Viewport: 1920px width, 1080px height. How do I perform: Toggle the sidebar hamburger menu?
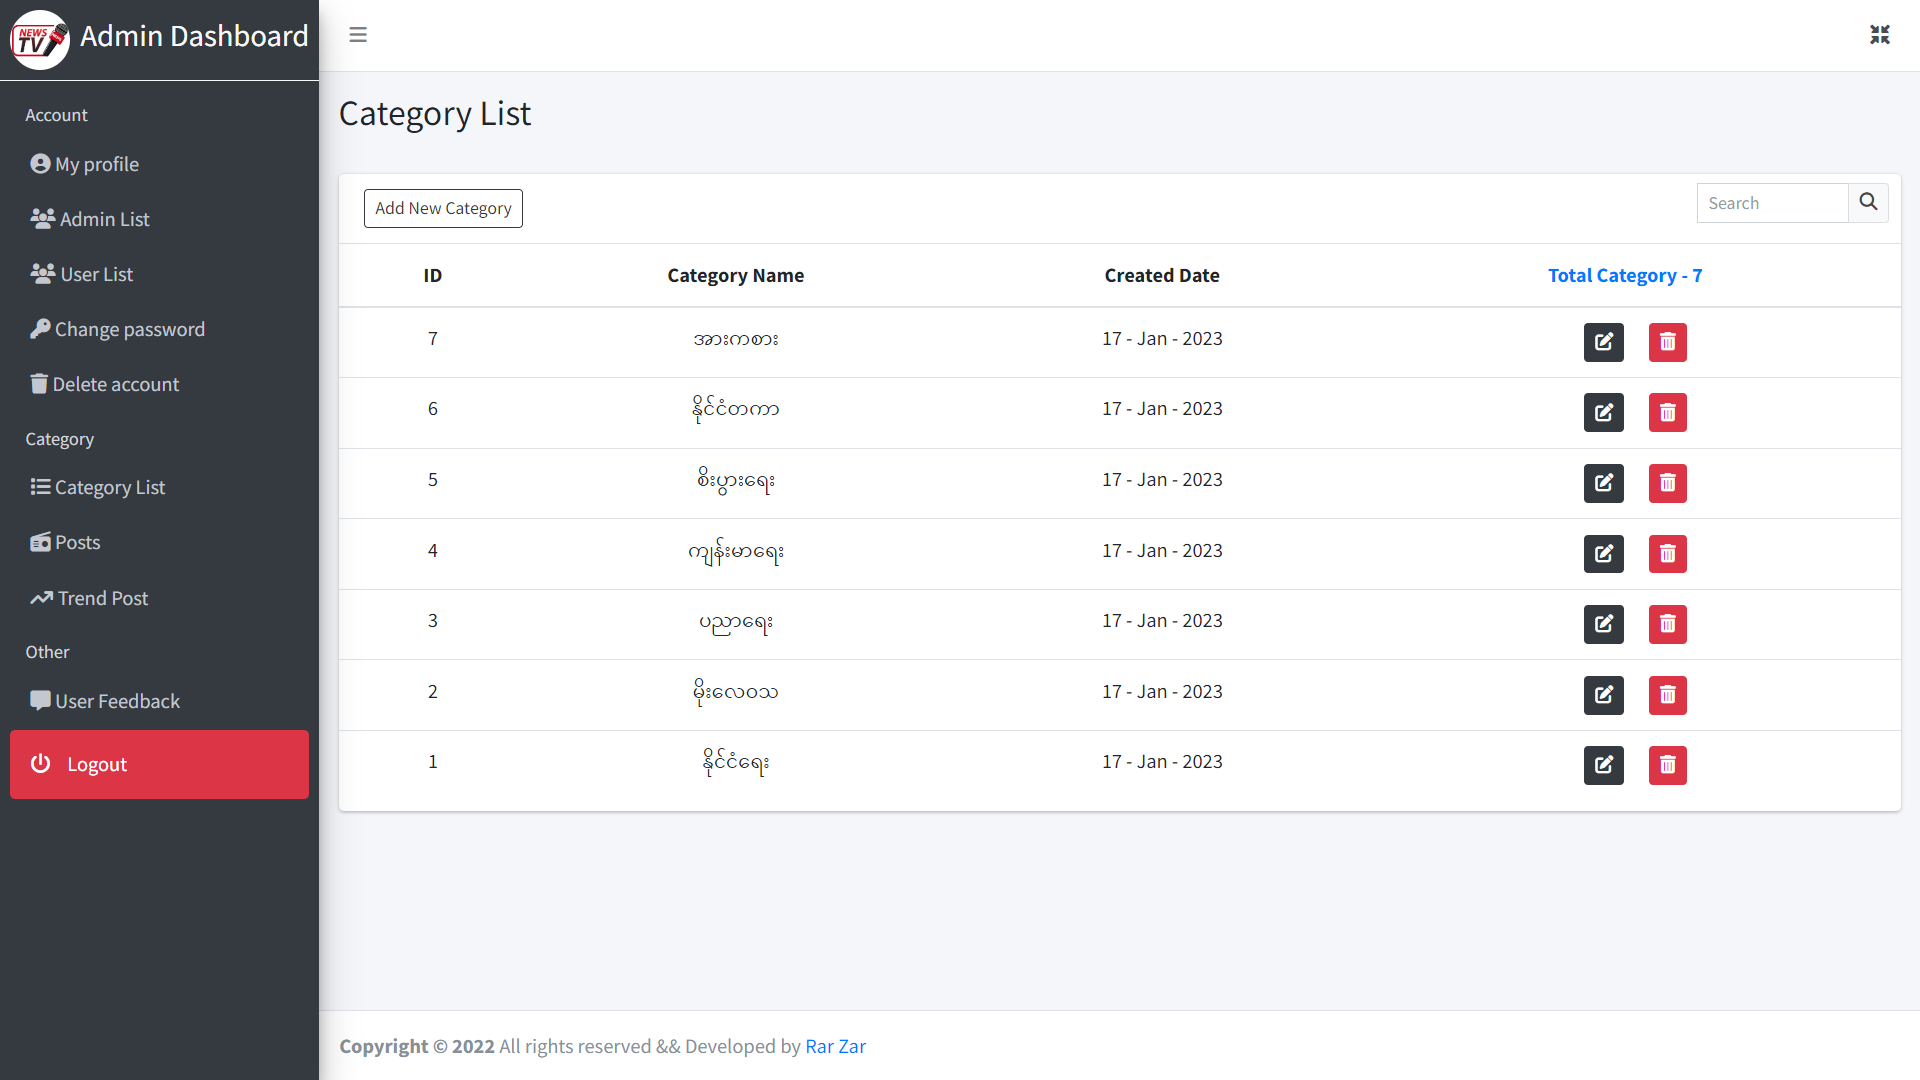358,35
